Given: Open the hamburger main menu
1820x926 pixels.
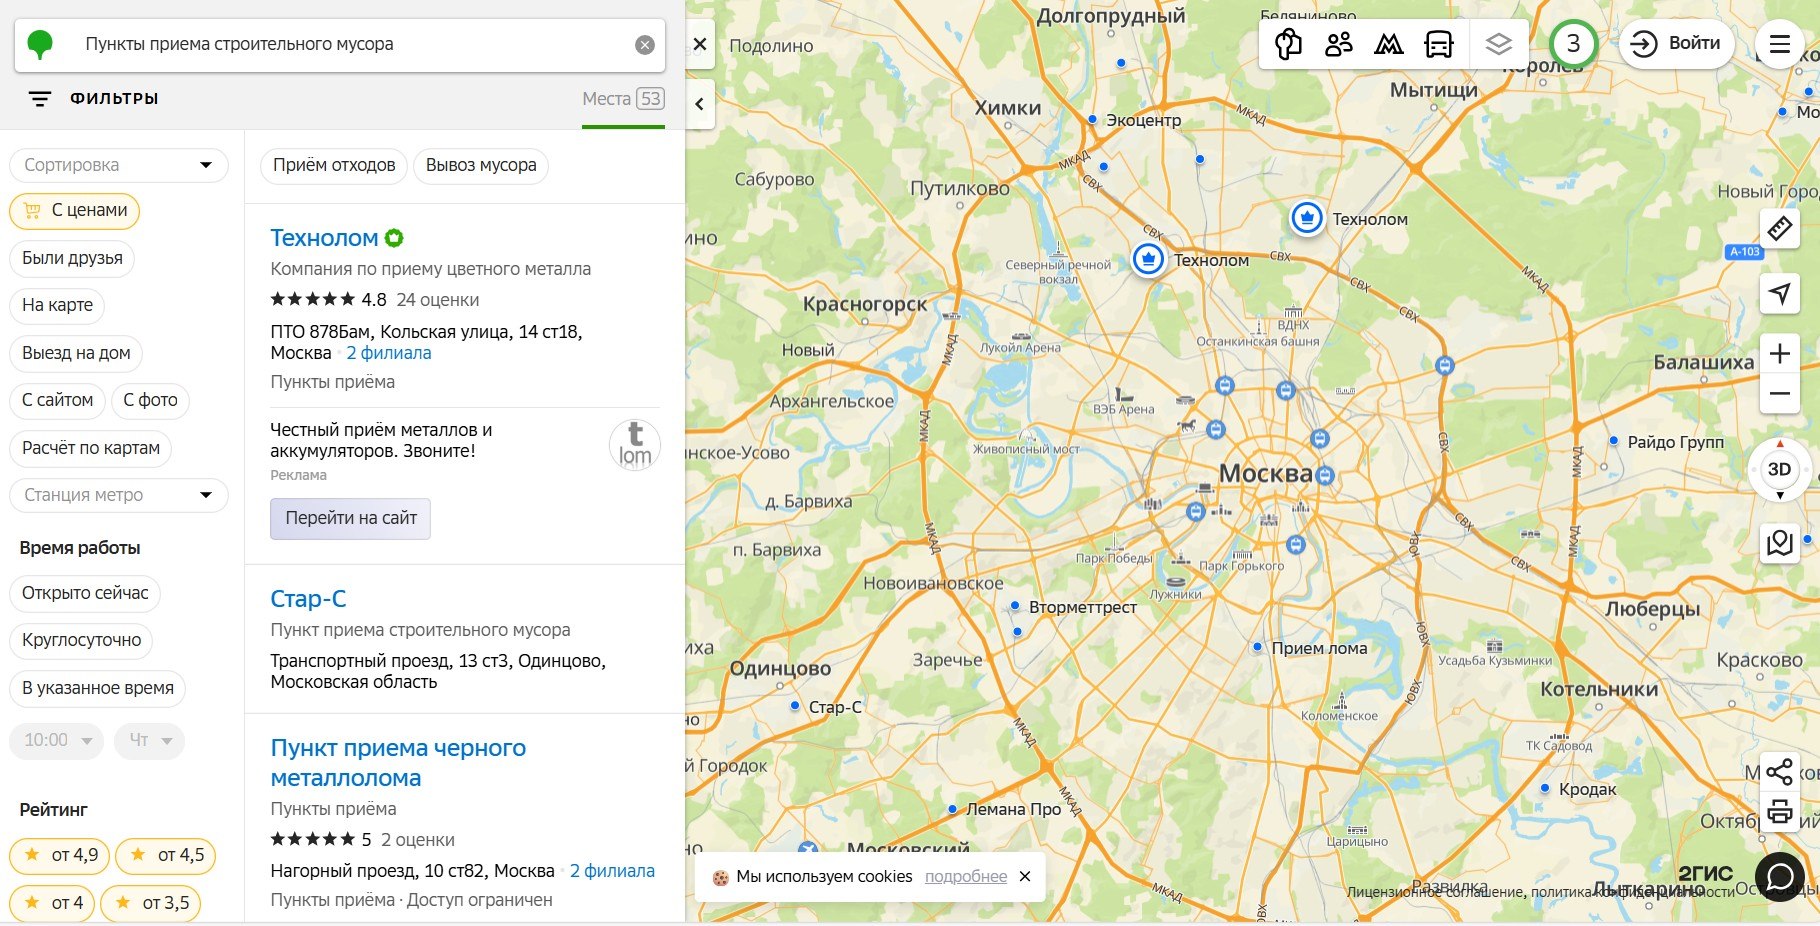Looking at the screenshot, I should (x=1780, y=44).
